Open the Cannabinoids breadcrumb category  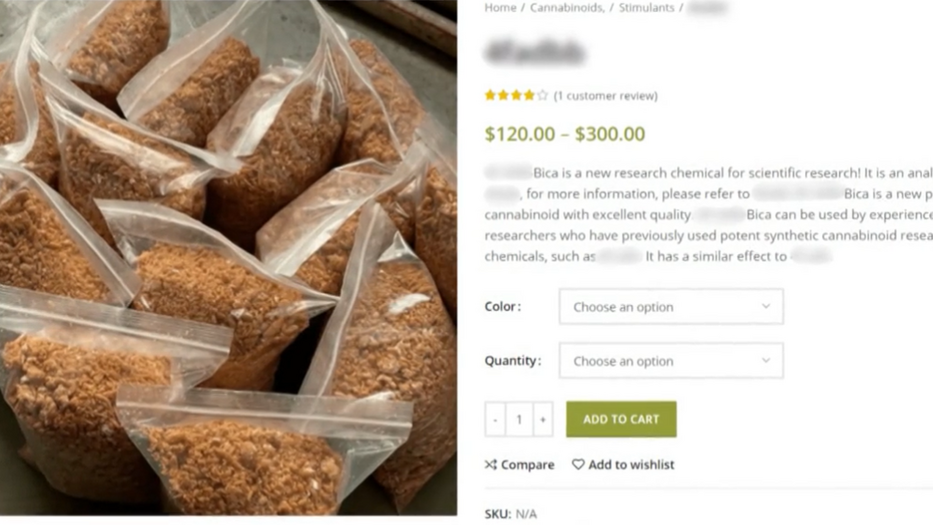[x=566, y=8]
